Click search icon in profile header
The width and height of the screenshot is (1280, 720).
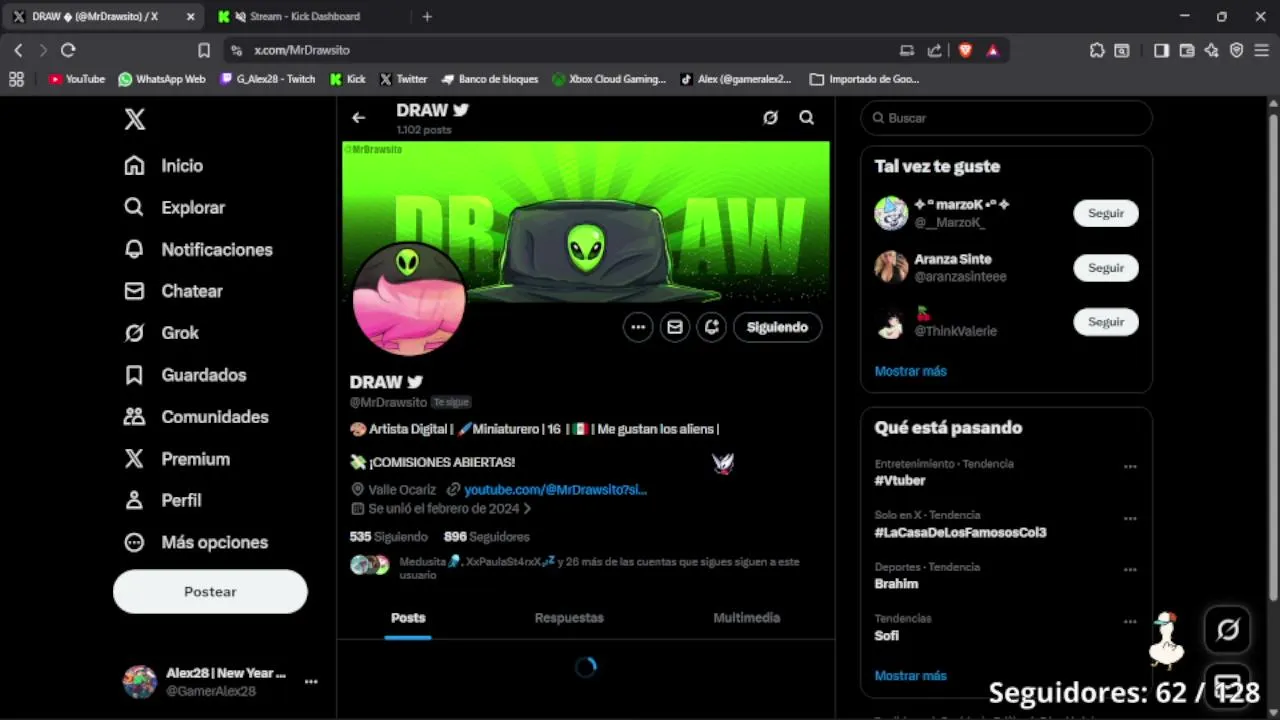pos(806,118)
